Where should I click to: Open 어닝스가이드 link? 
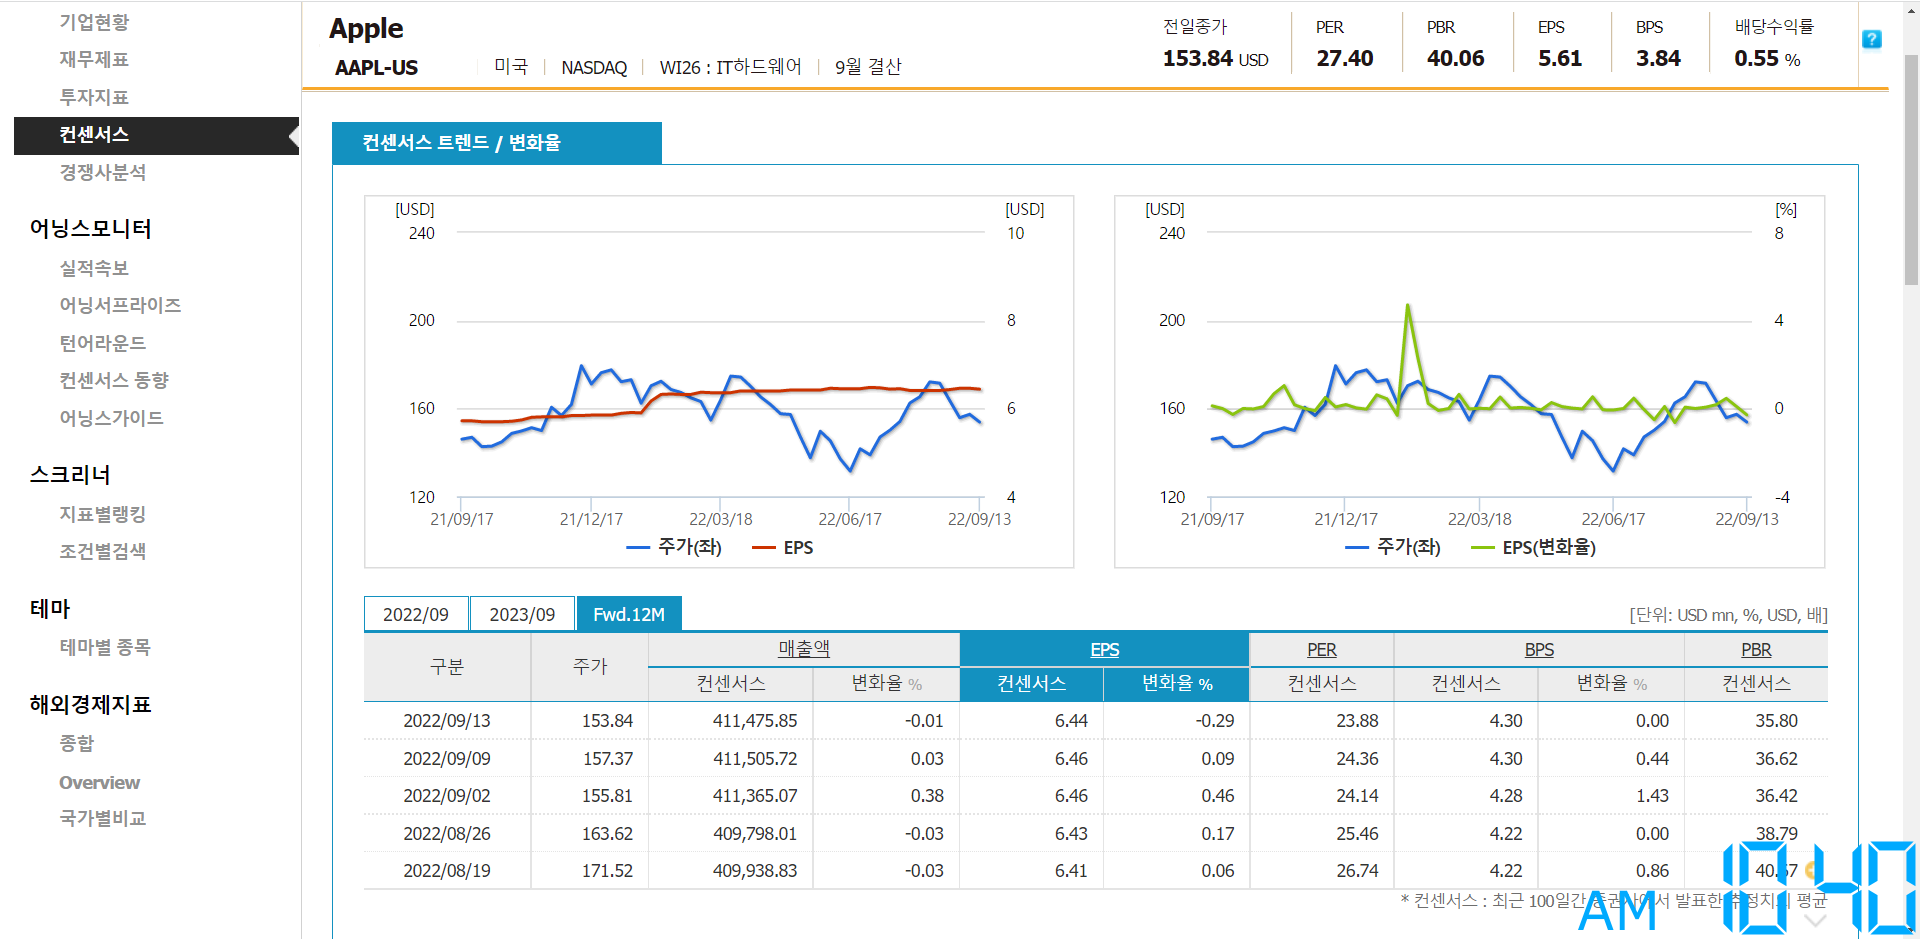[x=111, y=418]
